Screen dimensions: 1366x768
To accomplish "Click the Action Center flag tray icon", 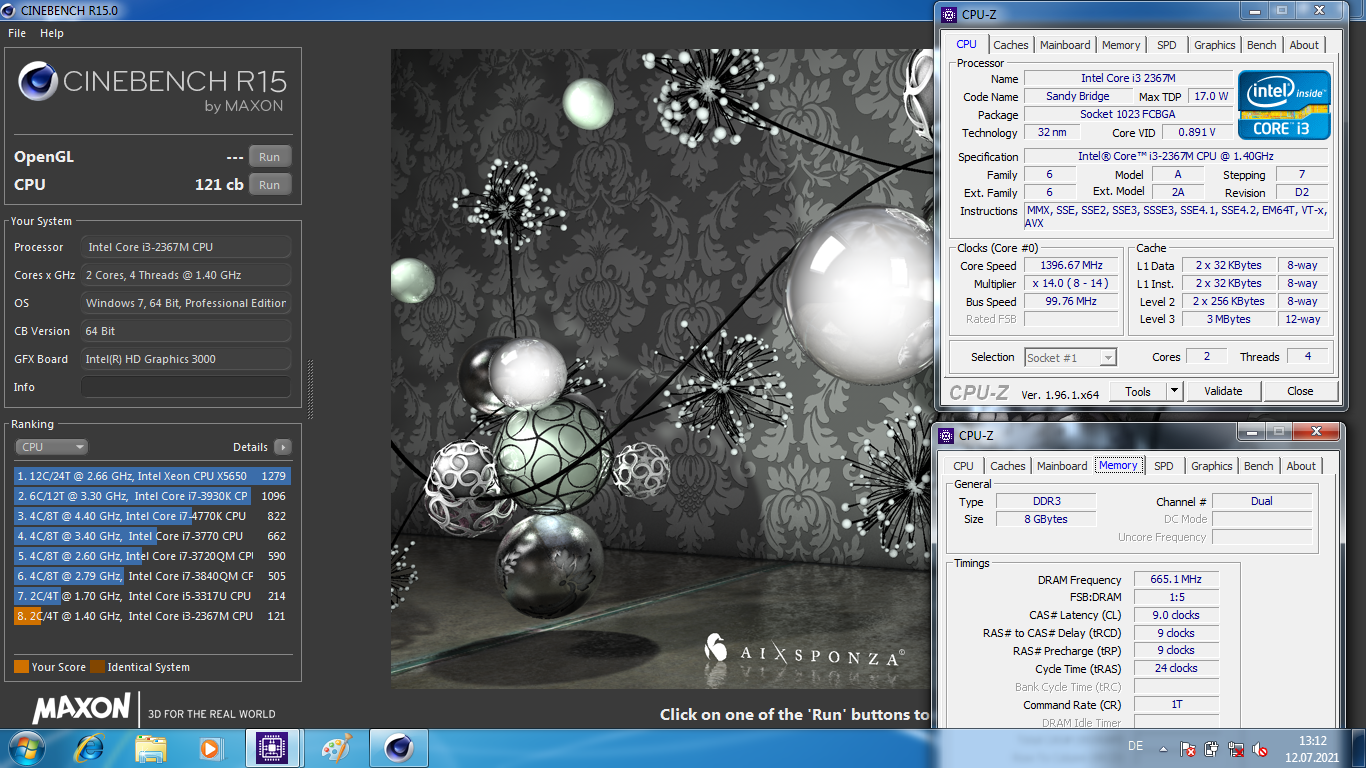I will tap(1188, 749).
